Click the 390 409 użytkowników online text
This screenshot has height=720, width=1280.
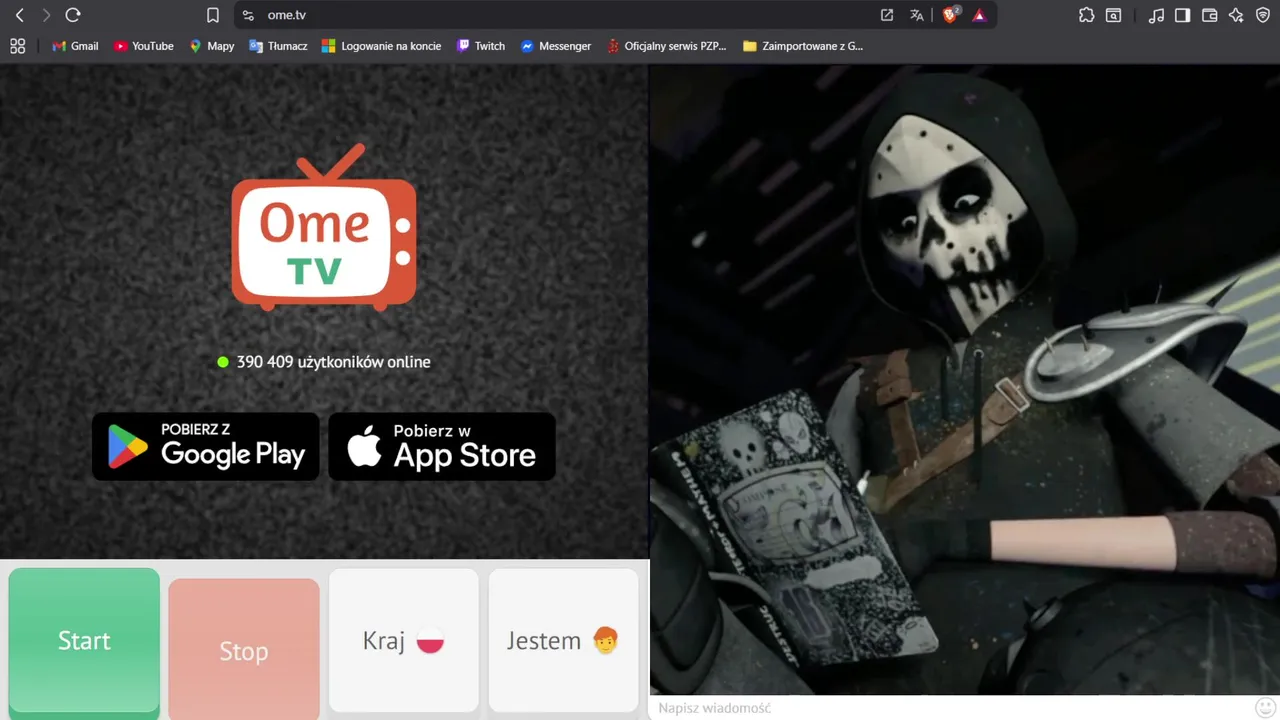333,362
